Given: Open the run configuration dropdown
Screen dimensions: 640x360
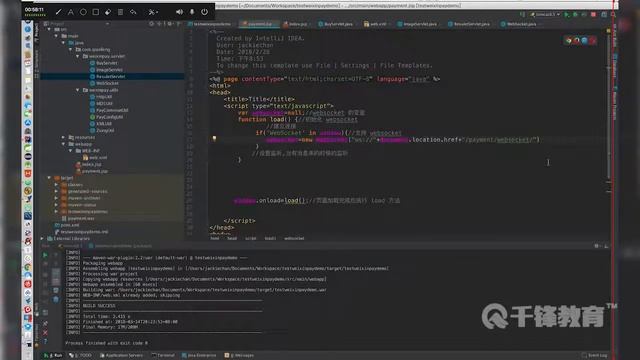Looking at the screenshot, I should pyautogui.click(x=545, y=15).
